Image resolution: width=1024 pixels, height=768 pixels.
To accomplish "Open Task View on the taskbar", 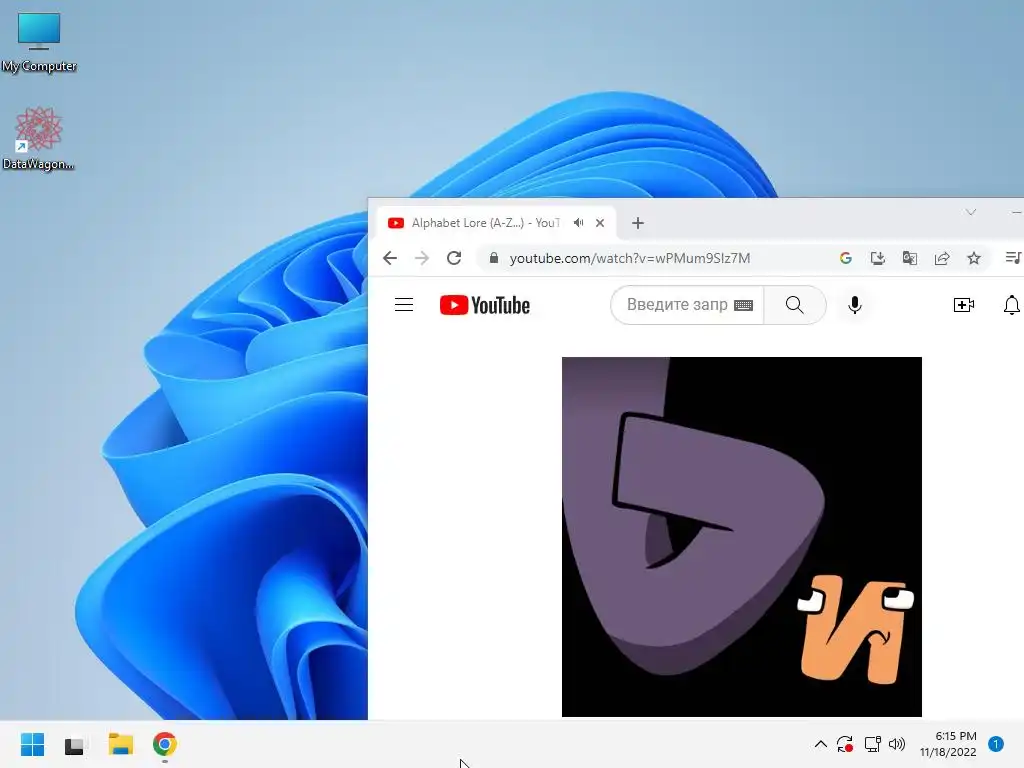I will pos(74,744).
